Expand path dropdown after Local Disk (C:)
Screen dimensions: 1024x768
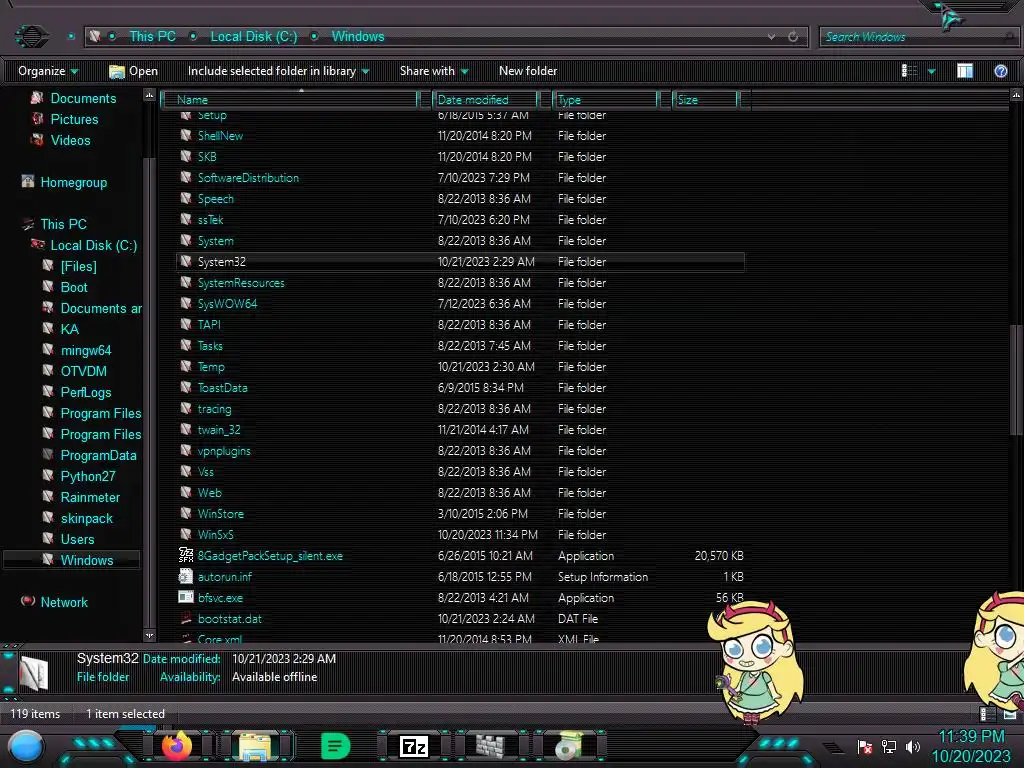click(x=314, y=37)
